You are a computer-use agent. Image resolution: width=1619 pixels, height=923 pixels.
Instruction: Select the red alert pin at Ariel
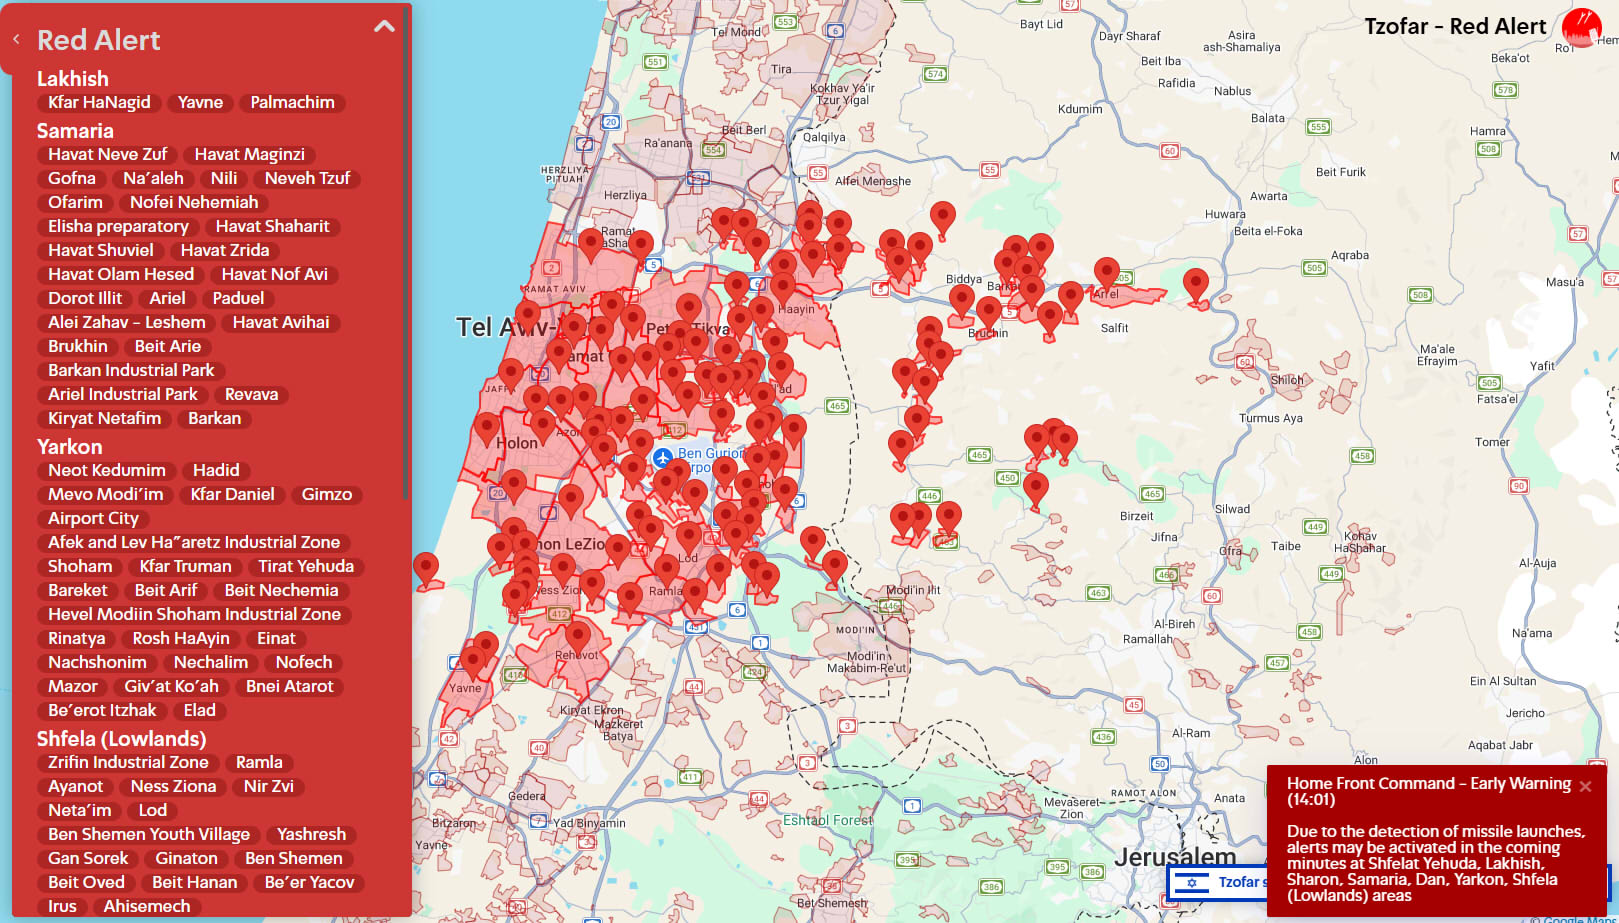1106,273
